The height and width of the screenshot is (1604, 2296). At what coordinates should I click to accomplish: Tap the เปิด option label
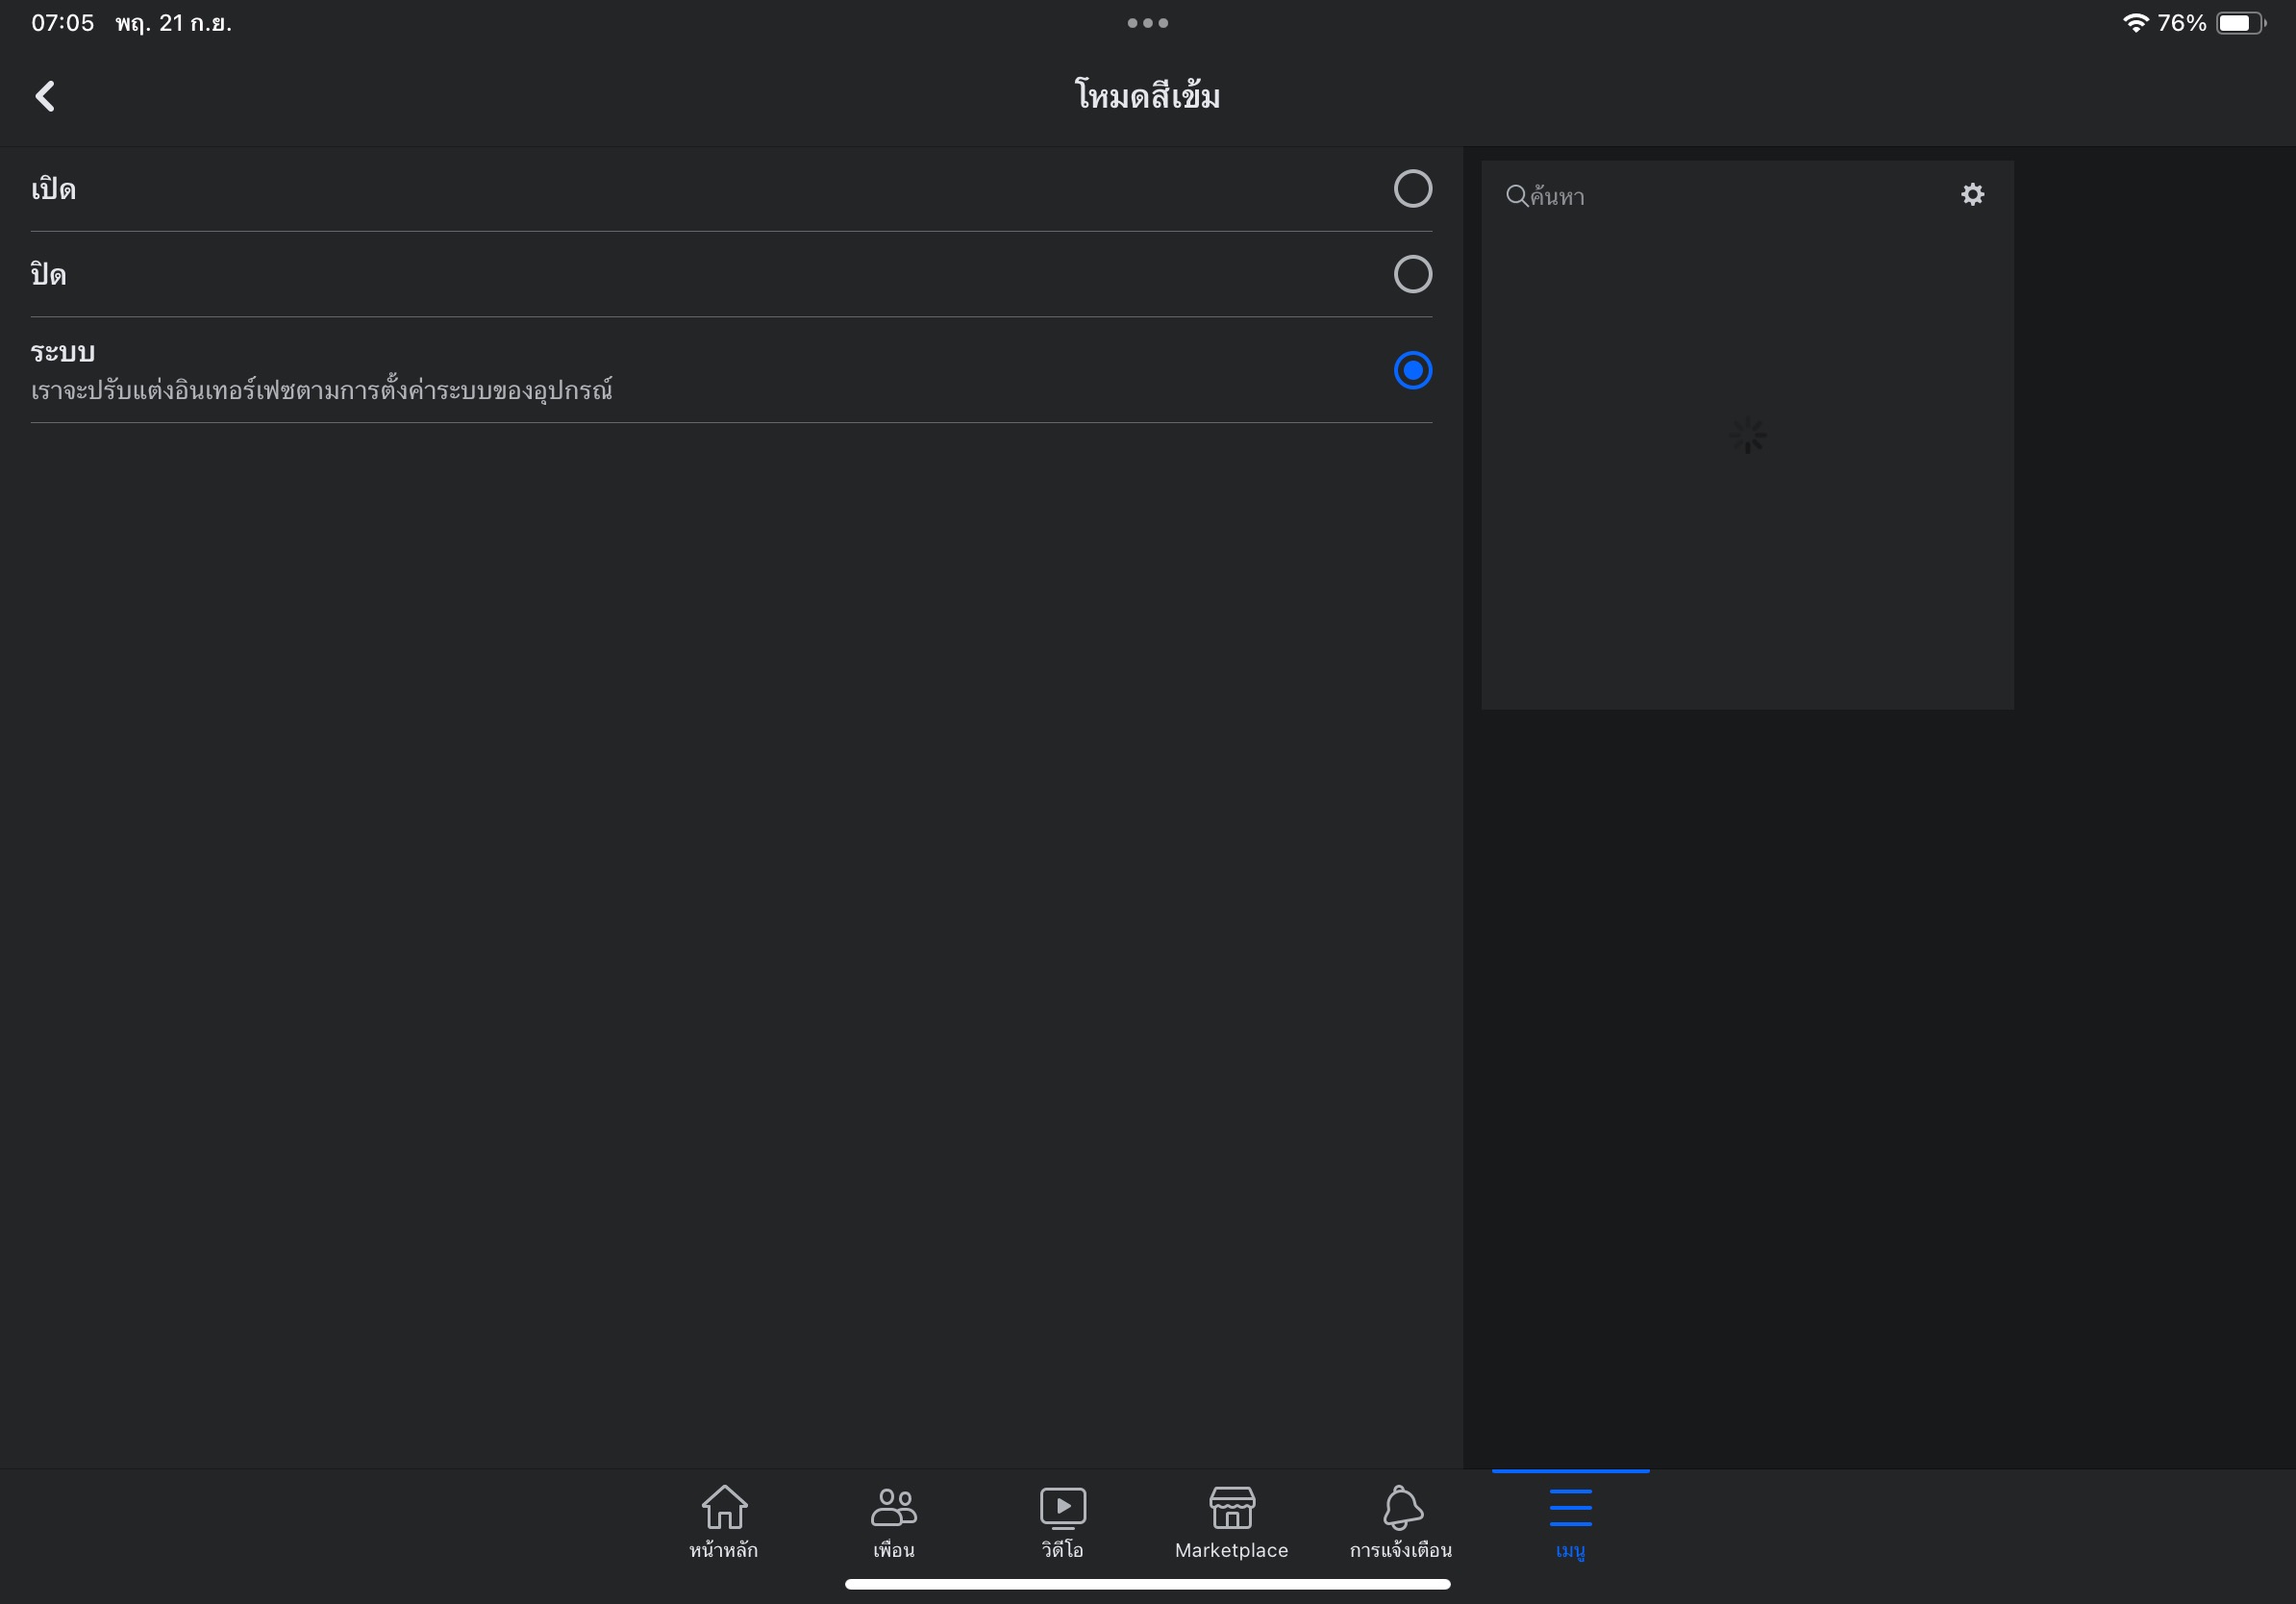point(54,189)
